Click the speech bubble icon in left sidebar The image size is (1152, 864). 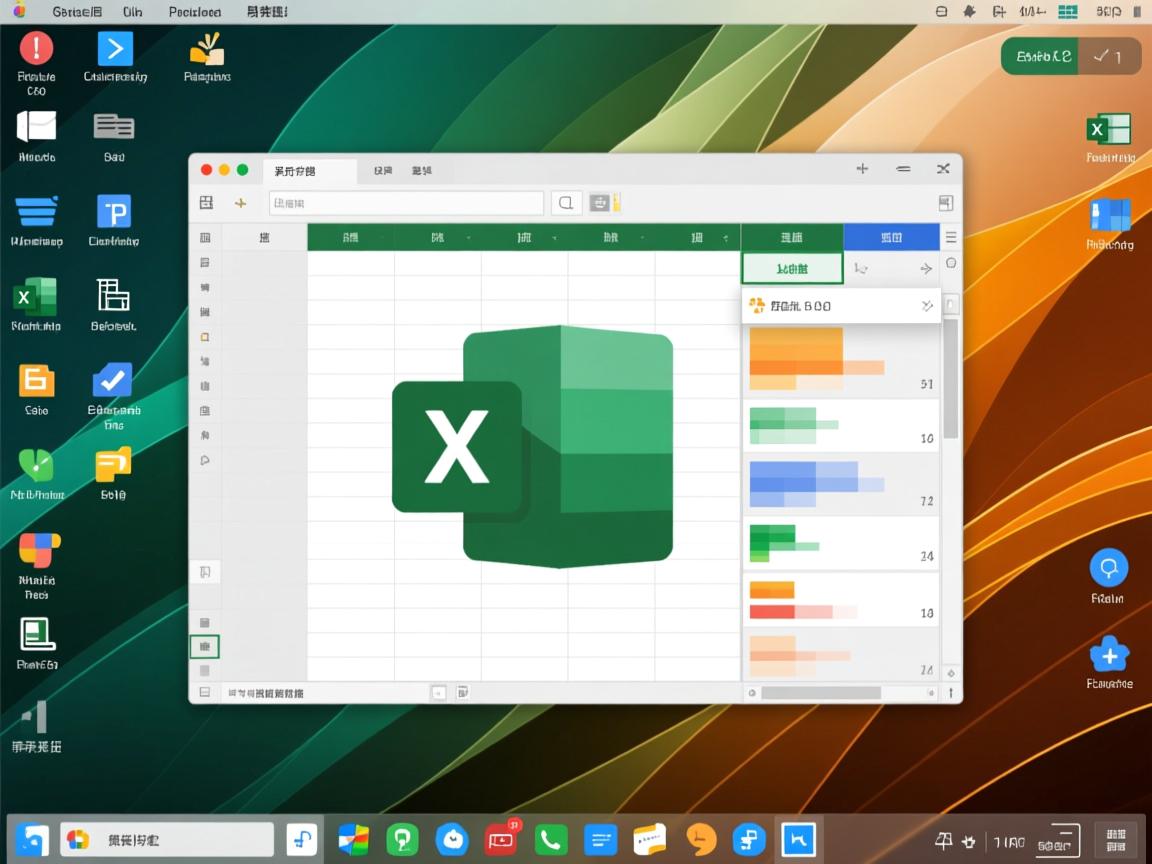205,460
